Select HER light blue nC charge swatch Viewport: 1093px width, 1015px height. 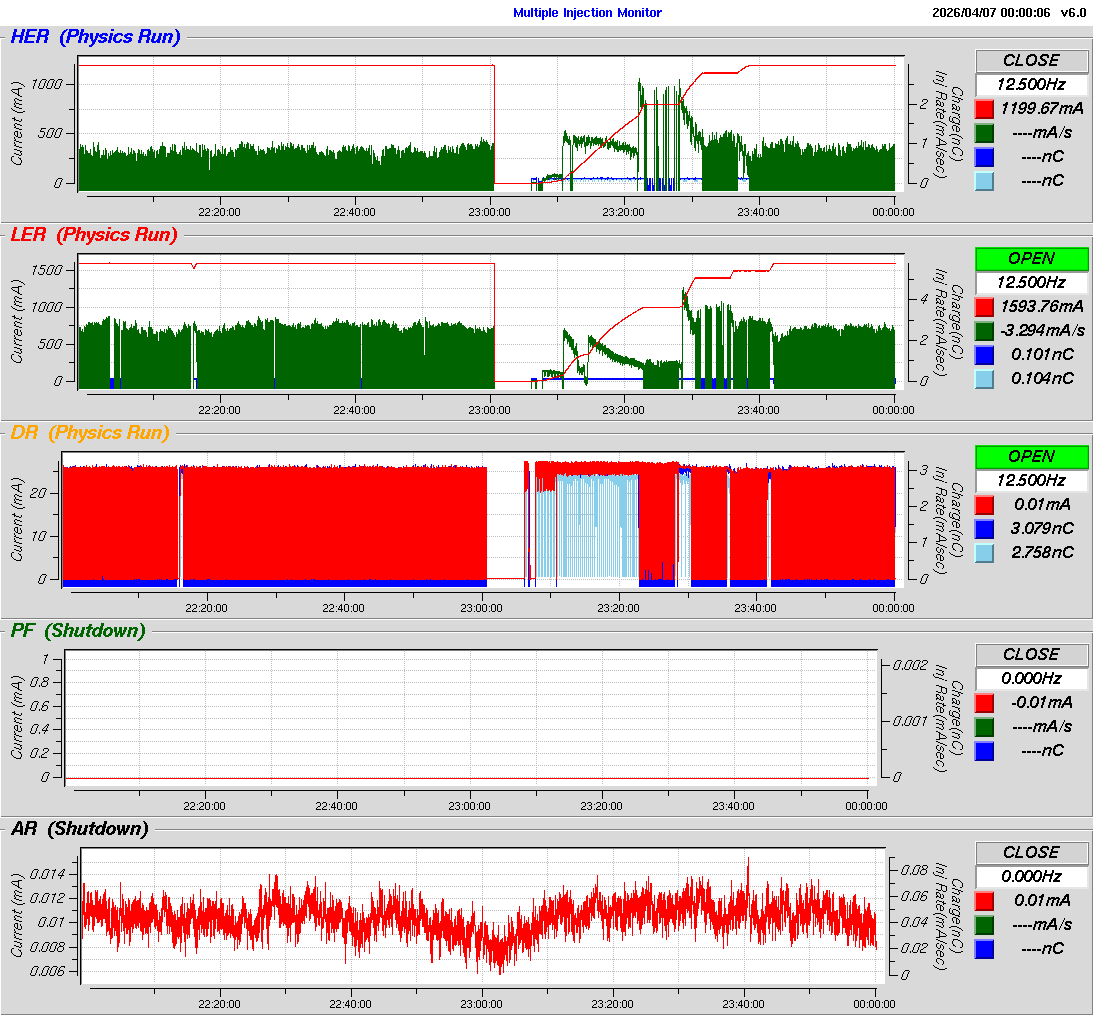[x=984, y=181]
